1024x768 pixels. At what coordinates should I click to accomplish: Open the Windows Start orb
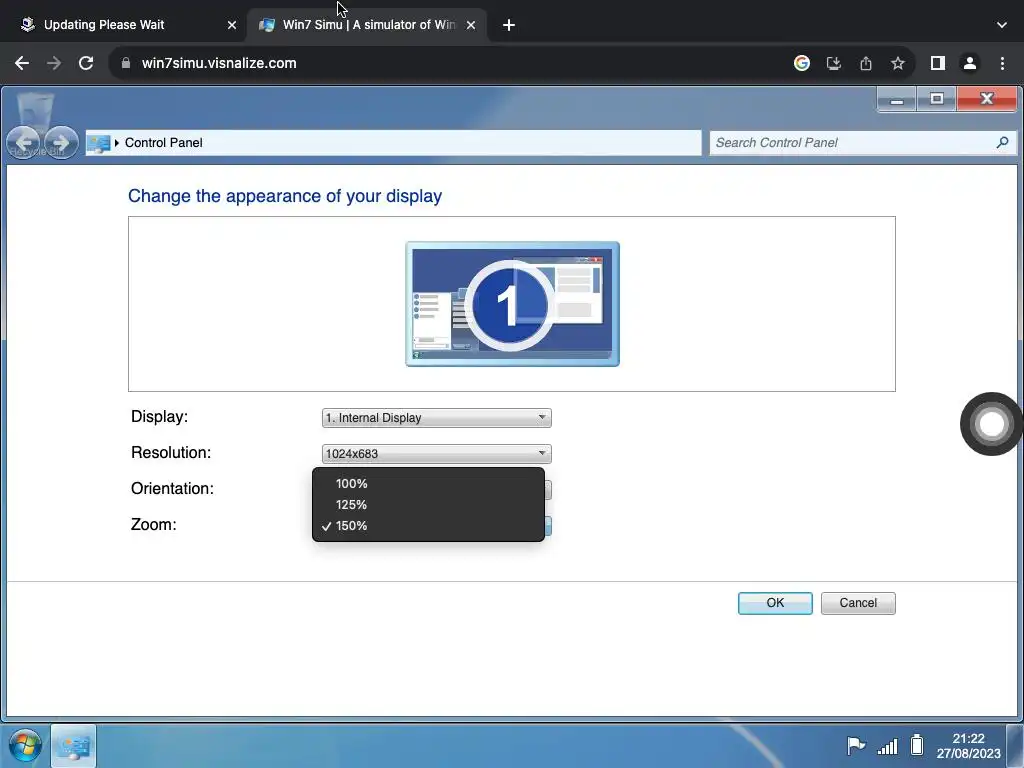25,746
